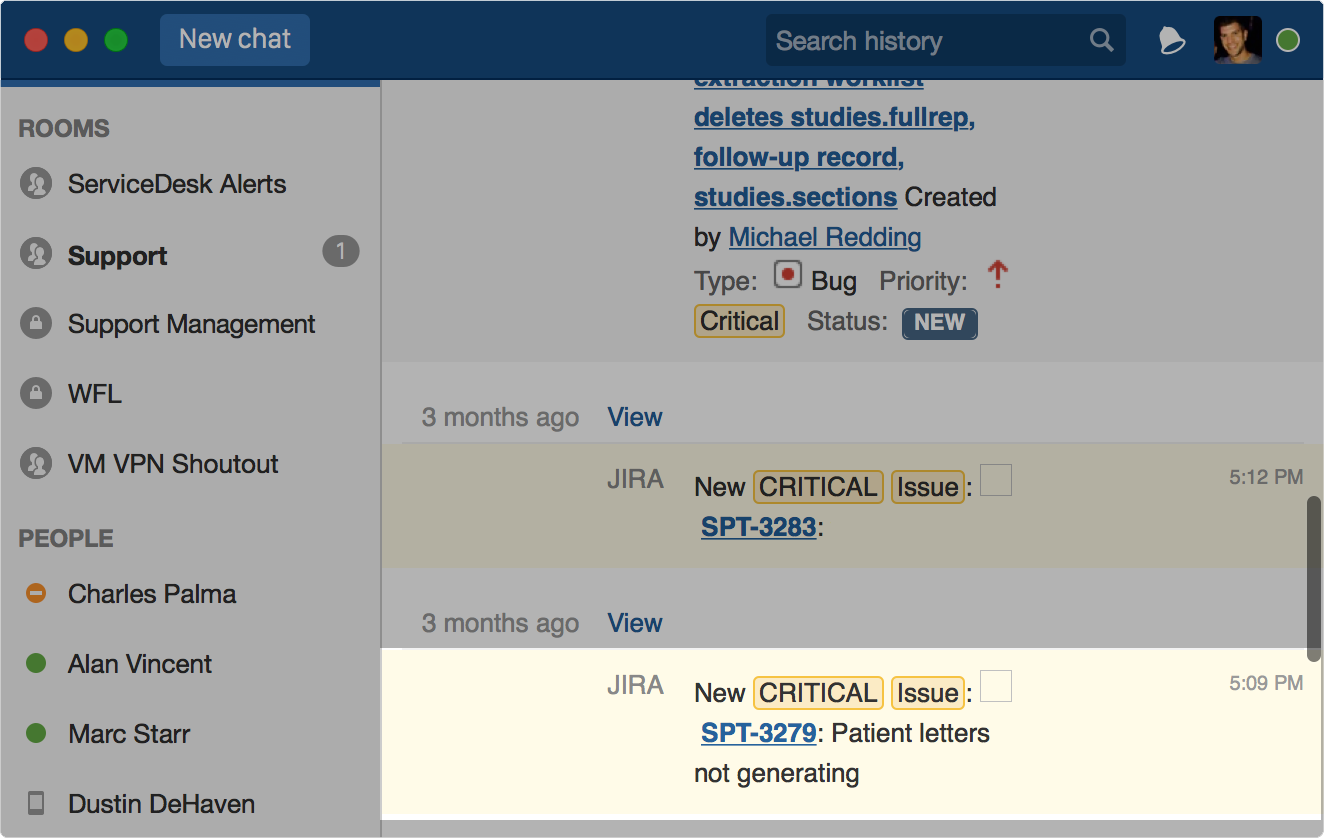Image resolution: width=1324 pixels, height=838 pixels.
Task: Open the user profile avatar
Action: [x=1237, y=40]
